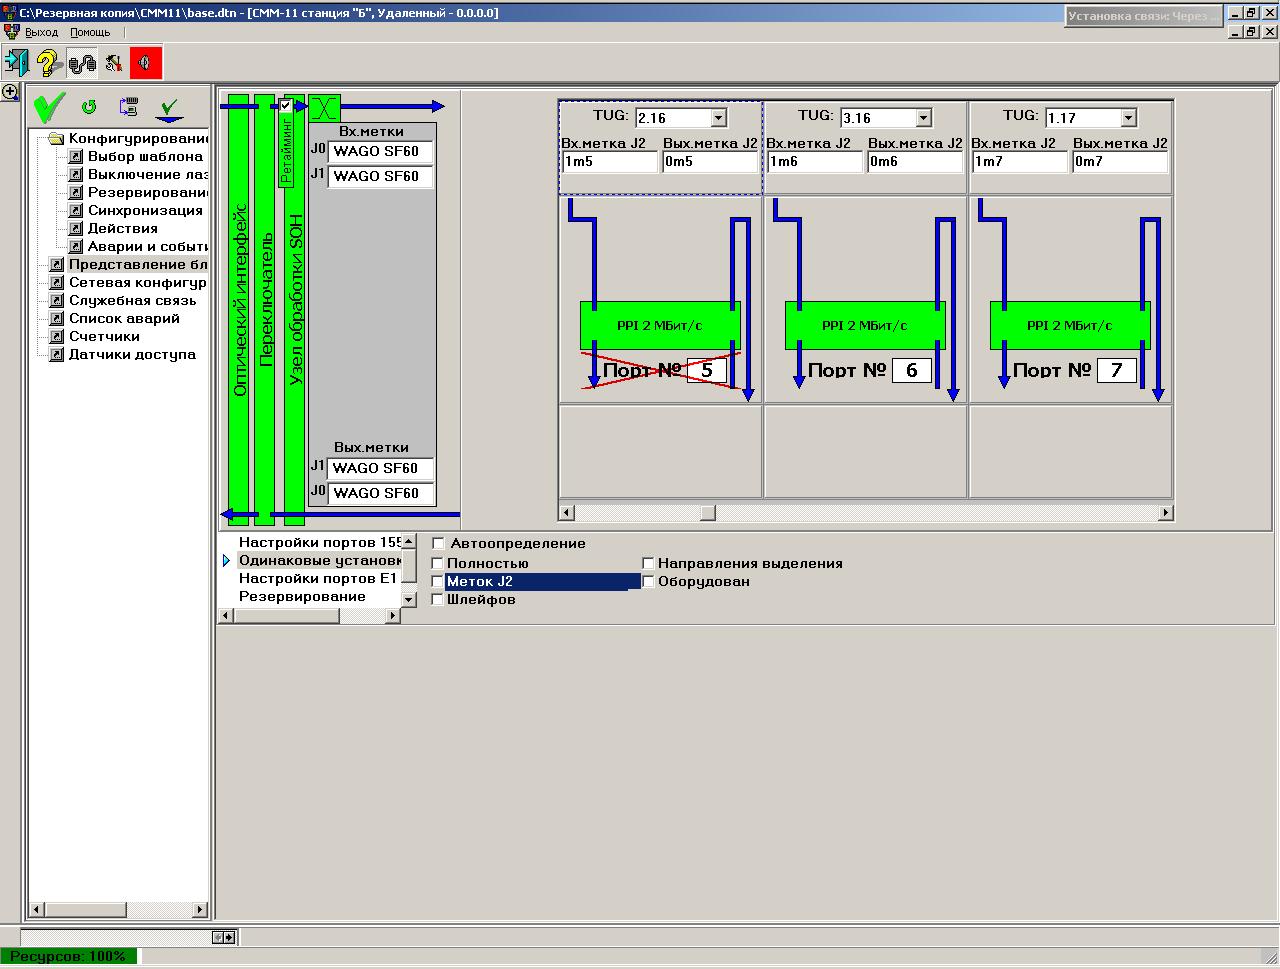Open the TUG 2.16 dropdown
1280x969 pixels.
tap(718, 118)
